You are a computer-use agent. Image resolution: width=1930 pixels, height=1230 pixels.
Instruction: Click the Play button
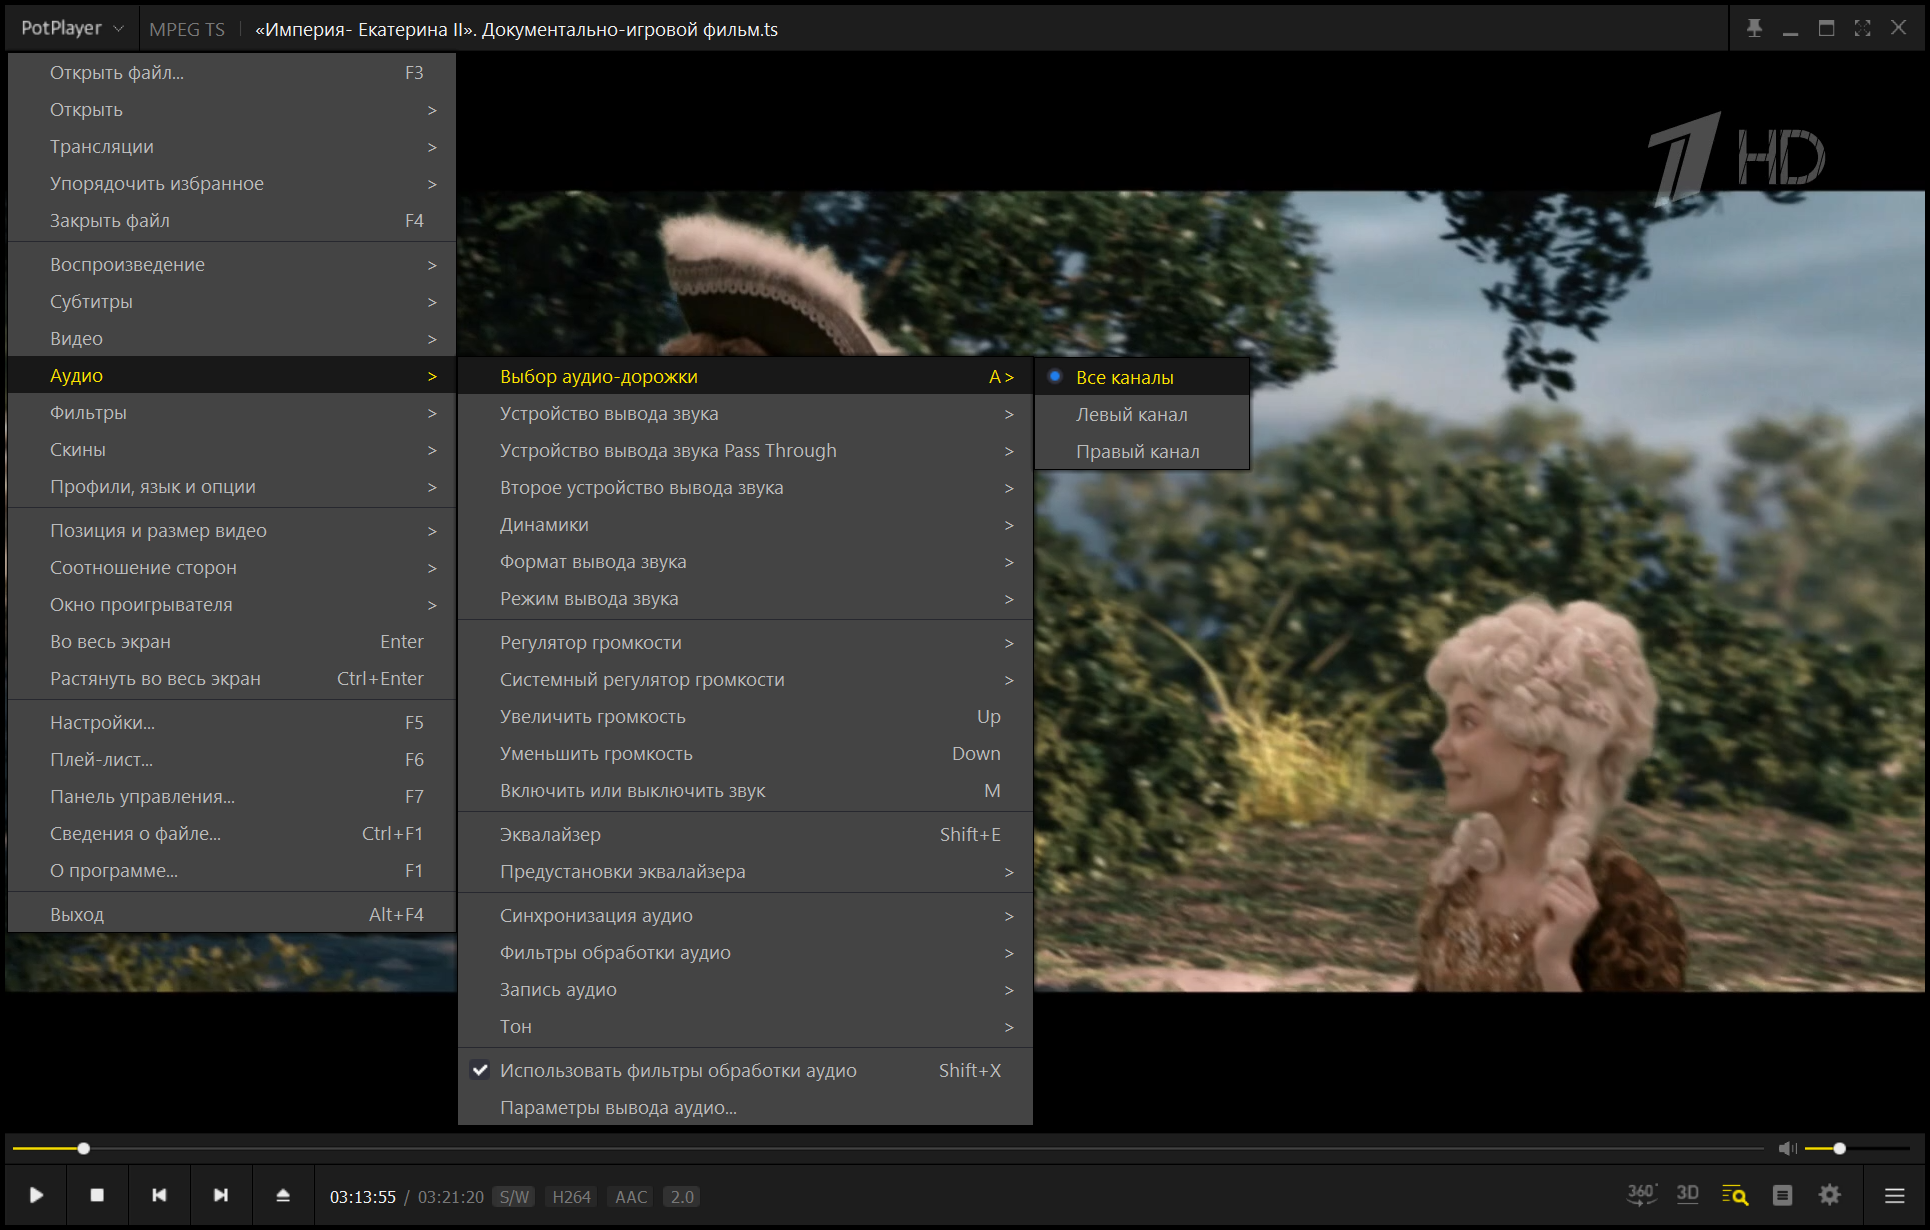[36, 1195]
